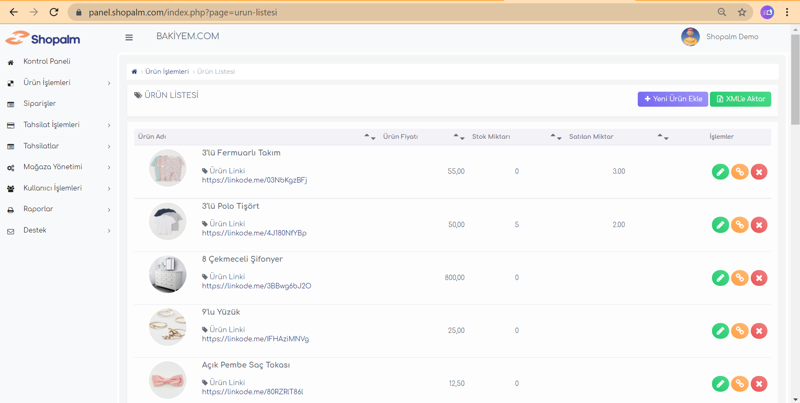The width and height of the screenshot is (800, 403).
Task: Click the Shopalm logo
Action: (x=43, y=39)
